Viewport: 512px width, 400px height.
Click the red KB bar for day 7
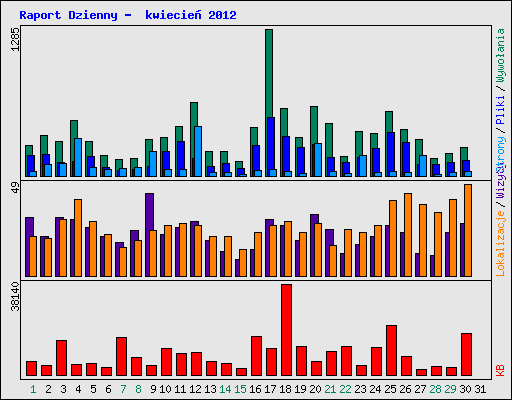click(121, 357)
